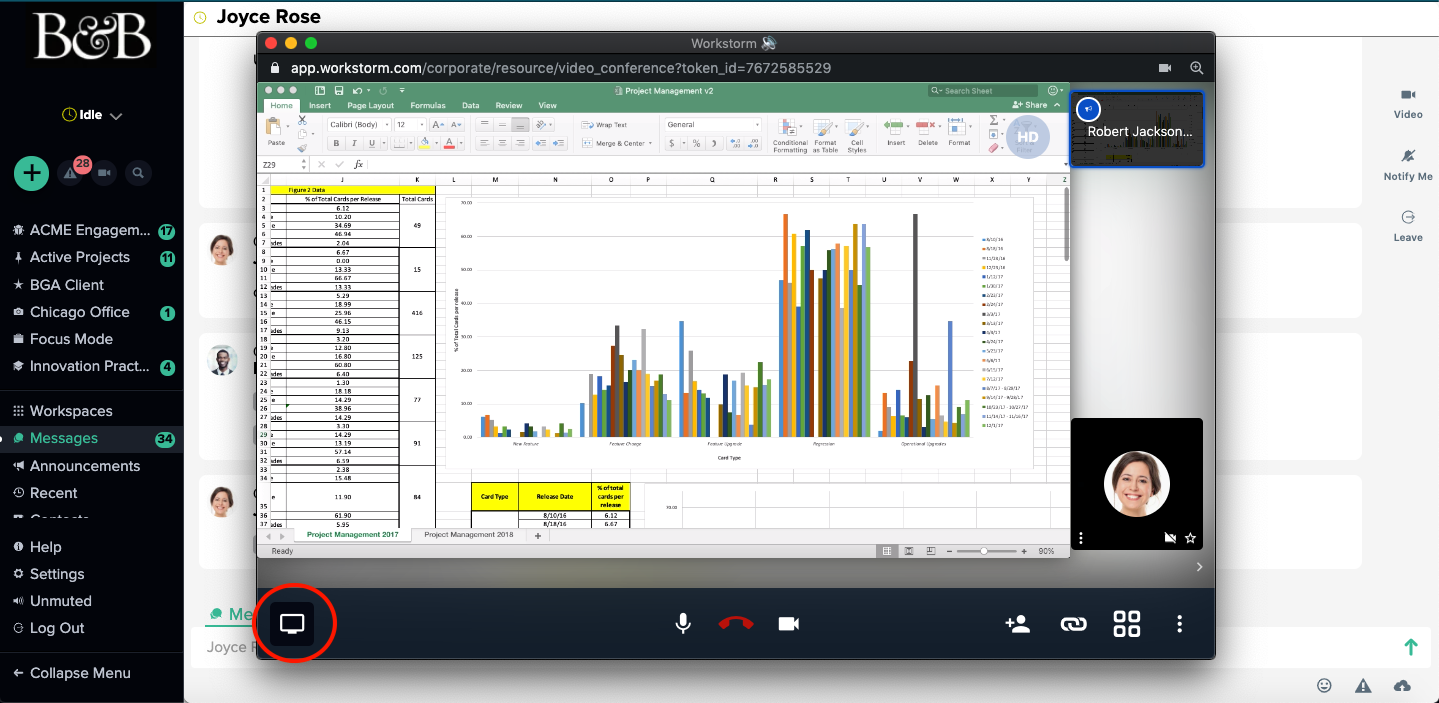Toggle the camera in the call control bar
This screenshot has height=703, width=1439.
789,624
